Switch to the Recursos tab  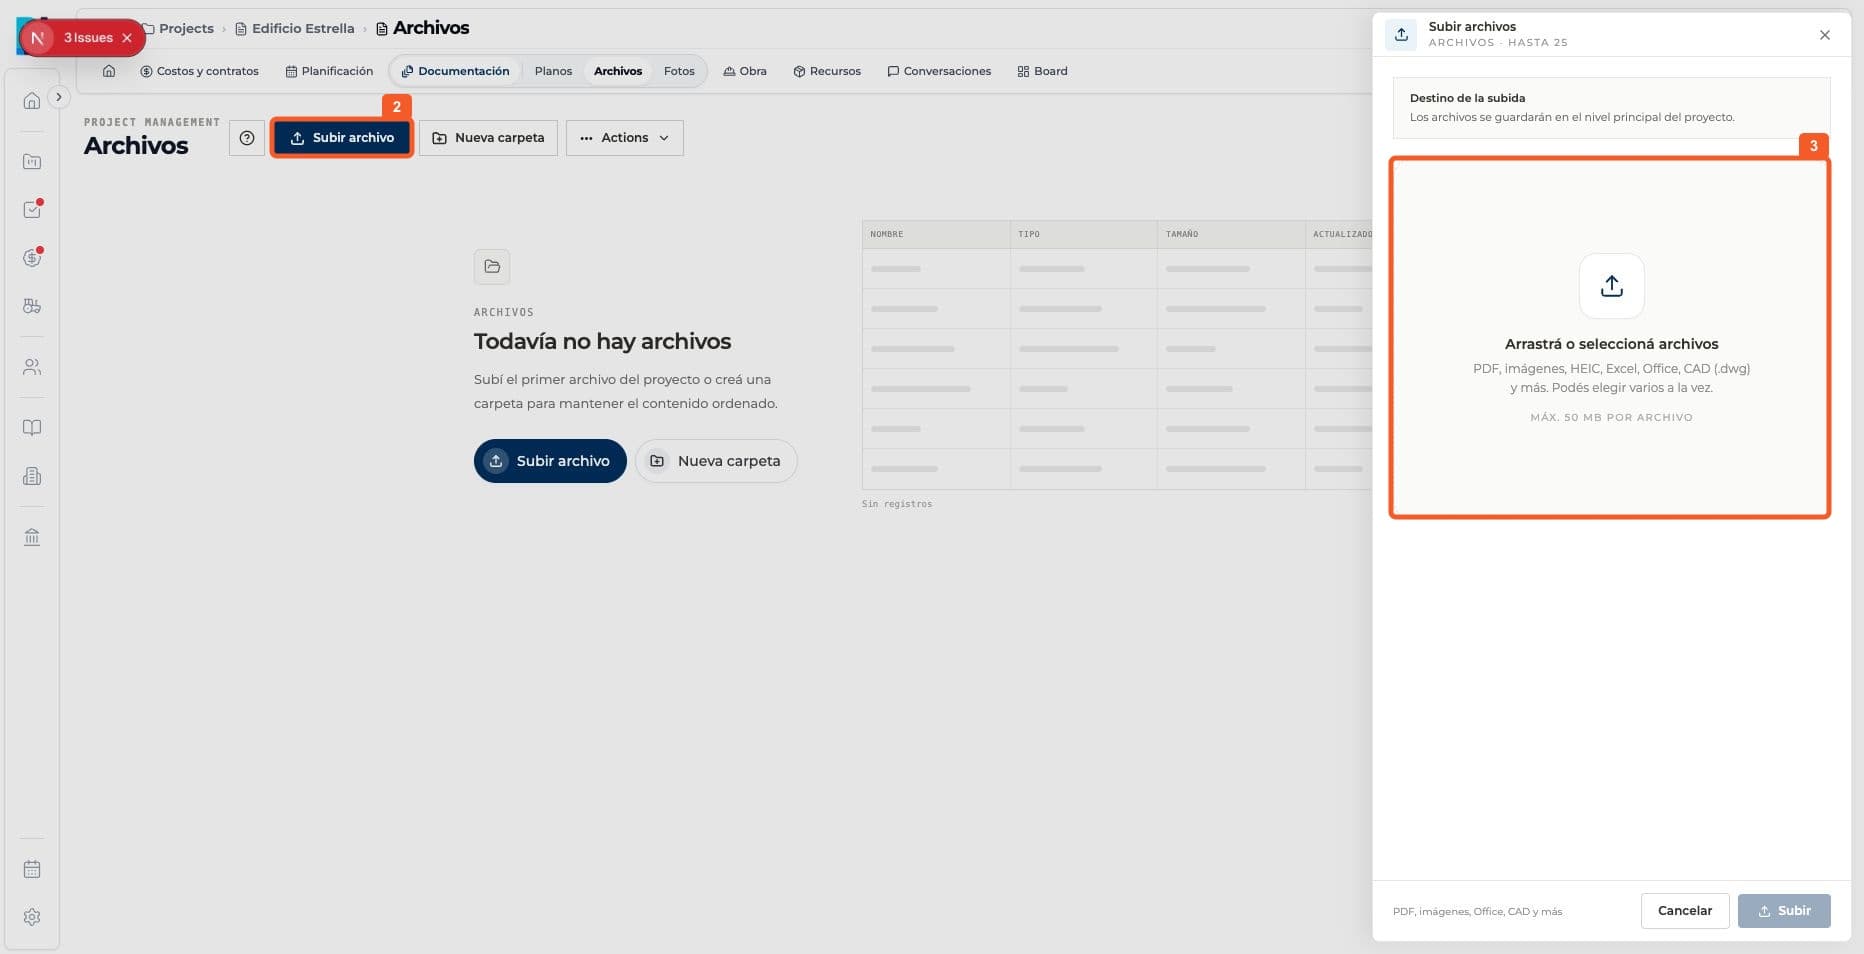tap(827, 71)
